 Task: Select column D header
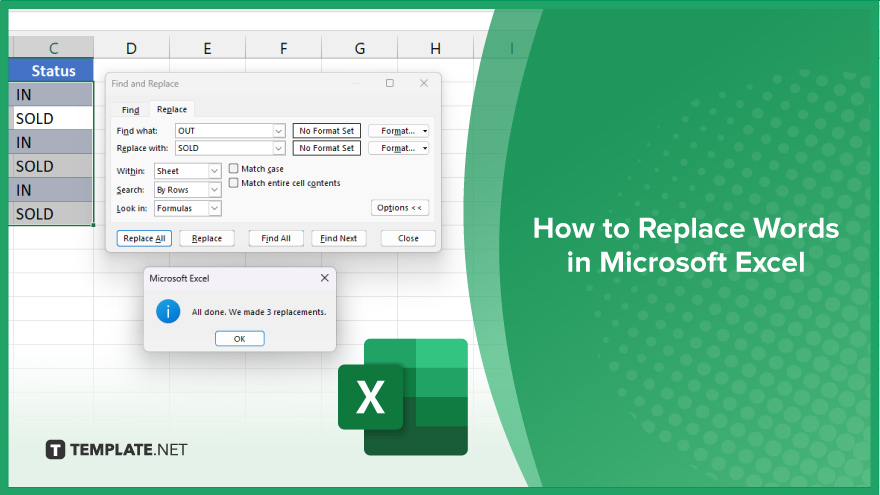coord(131,48)
